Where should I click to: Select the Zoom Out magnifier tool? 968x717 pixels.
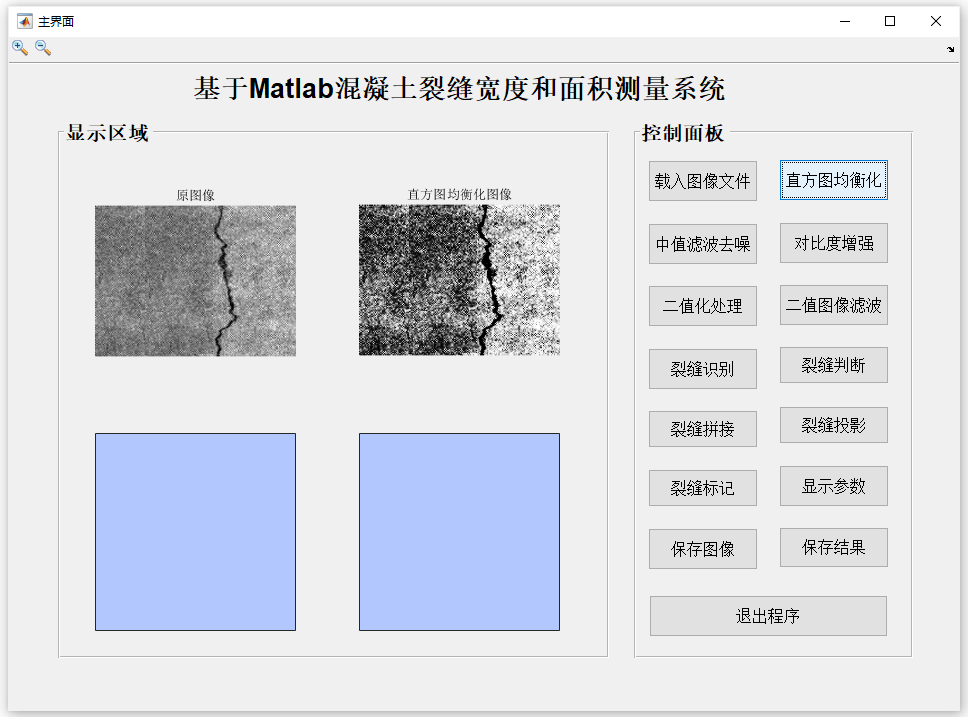click(43, 48)
